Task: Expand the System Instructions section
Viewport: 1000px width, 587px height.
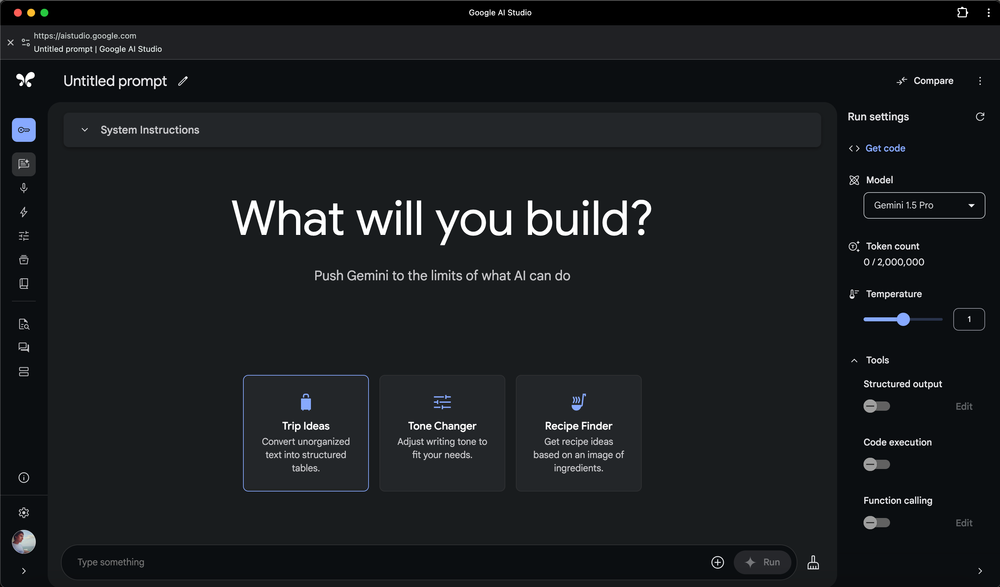Action: 84,129
